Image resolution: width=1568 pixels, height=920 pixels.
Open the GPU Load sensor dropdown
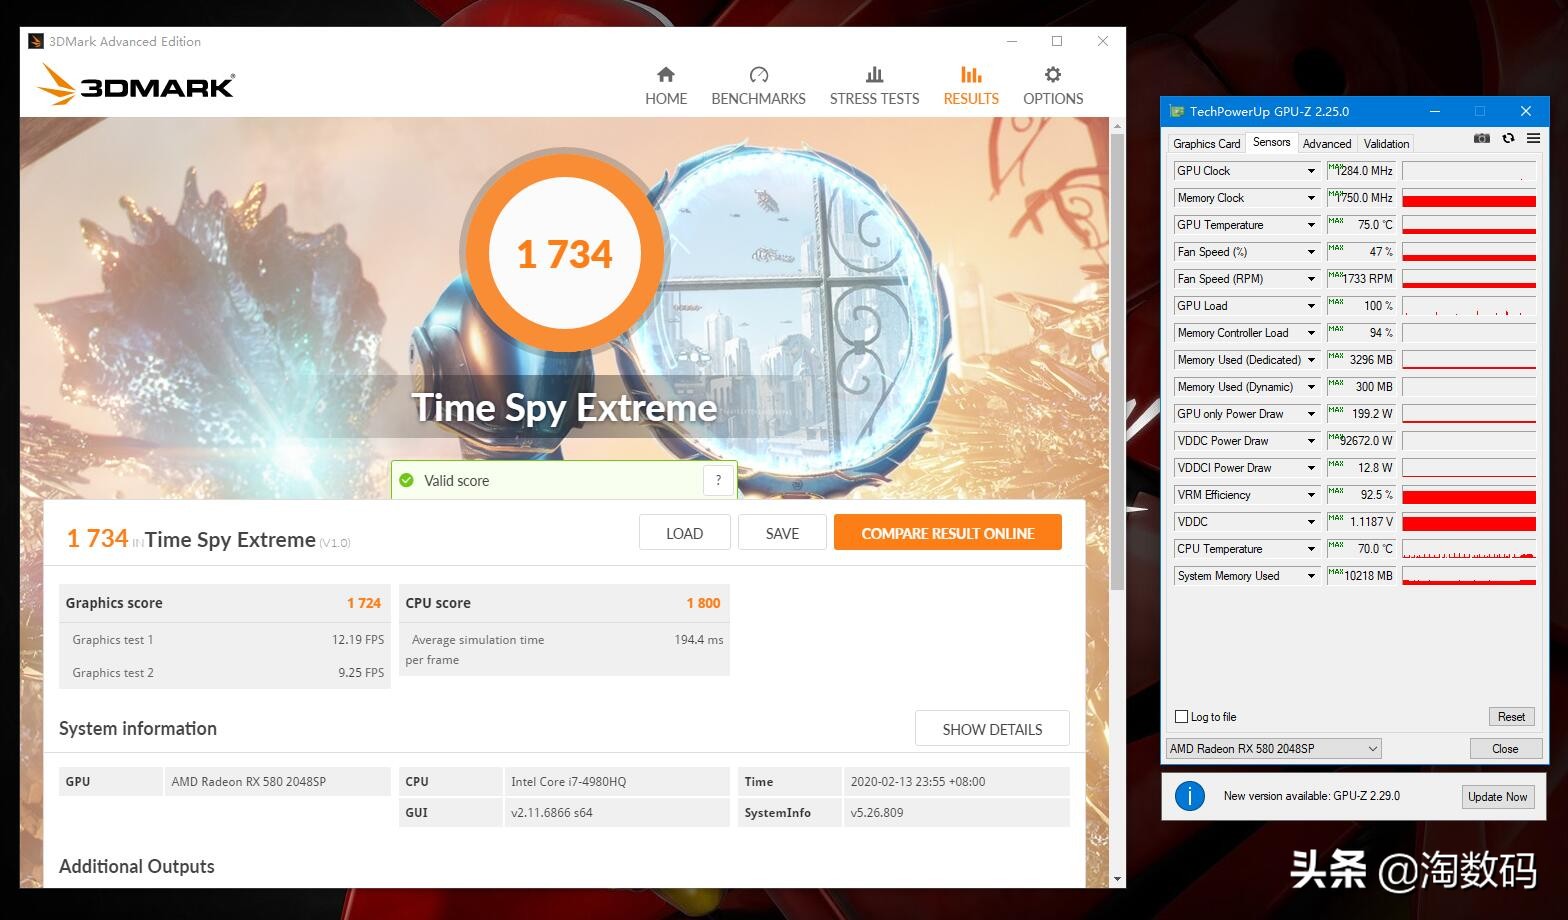(1311, 306)
